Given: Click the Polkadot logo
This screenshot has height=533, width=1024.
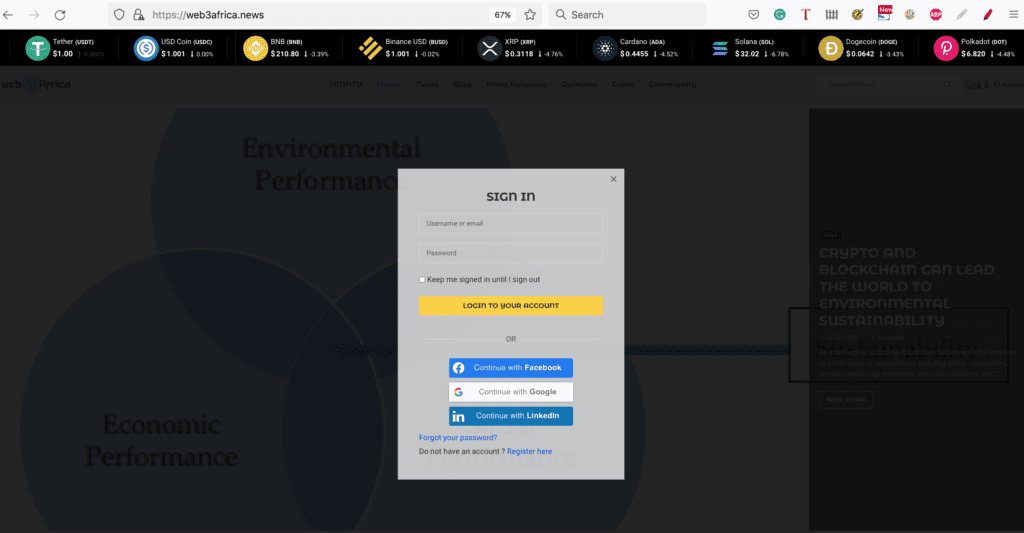Looking at the screenshot, I should 946,48.
